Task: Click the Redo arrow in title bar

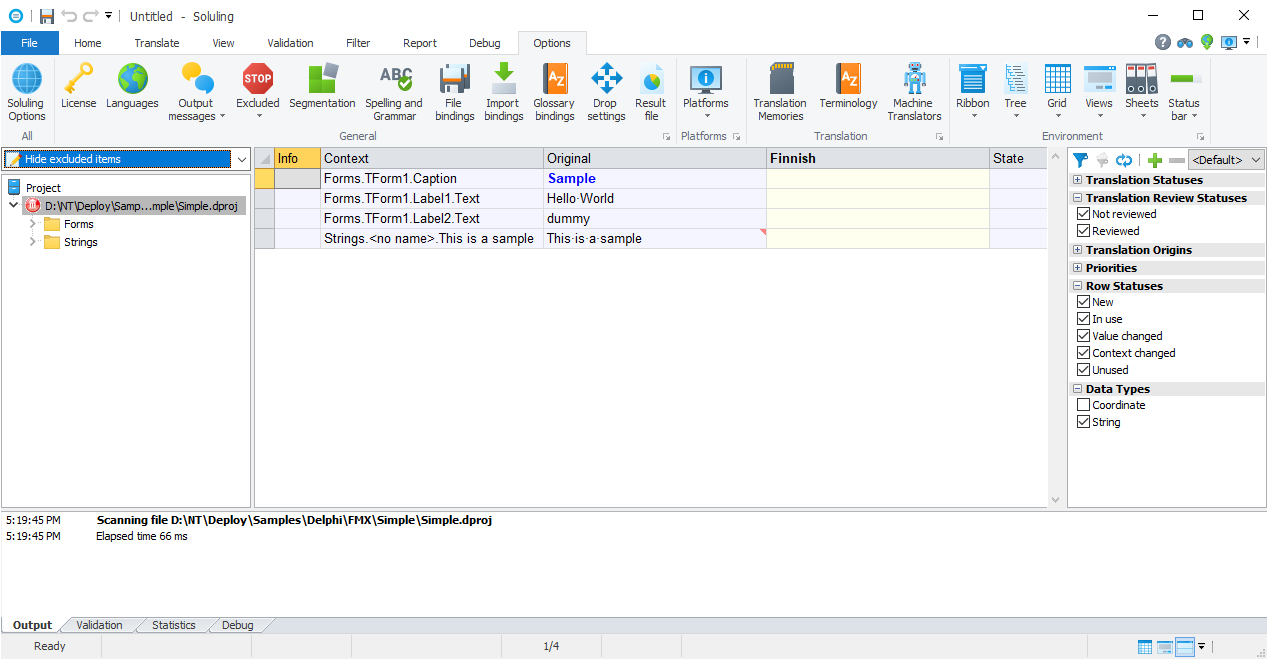Action: pos(90,16)
